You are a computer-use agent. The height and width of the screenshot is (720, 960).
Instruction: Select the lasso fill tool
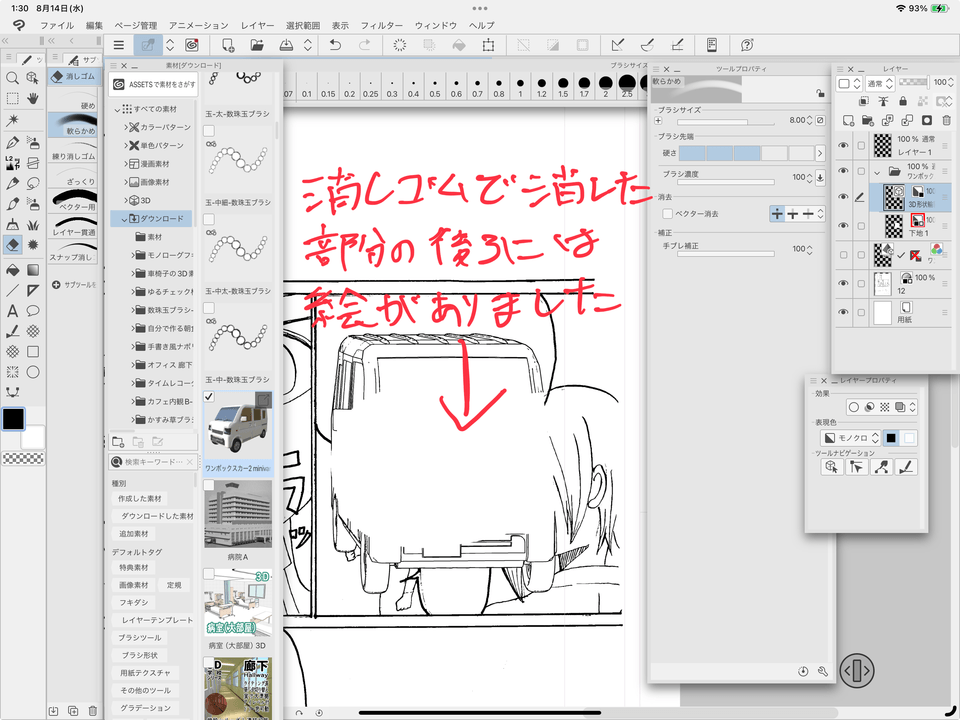click(33, 183)
